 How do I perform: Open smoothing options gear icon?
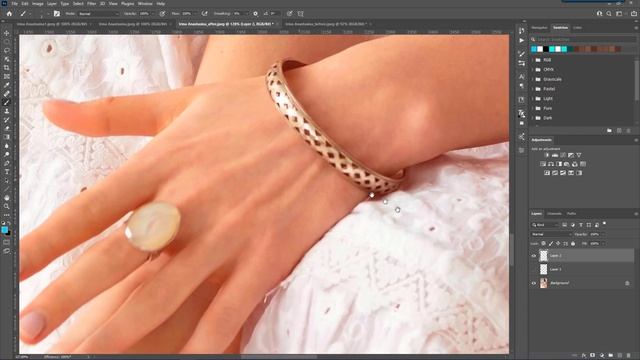tap(256, 13)
